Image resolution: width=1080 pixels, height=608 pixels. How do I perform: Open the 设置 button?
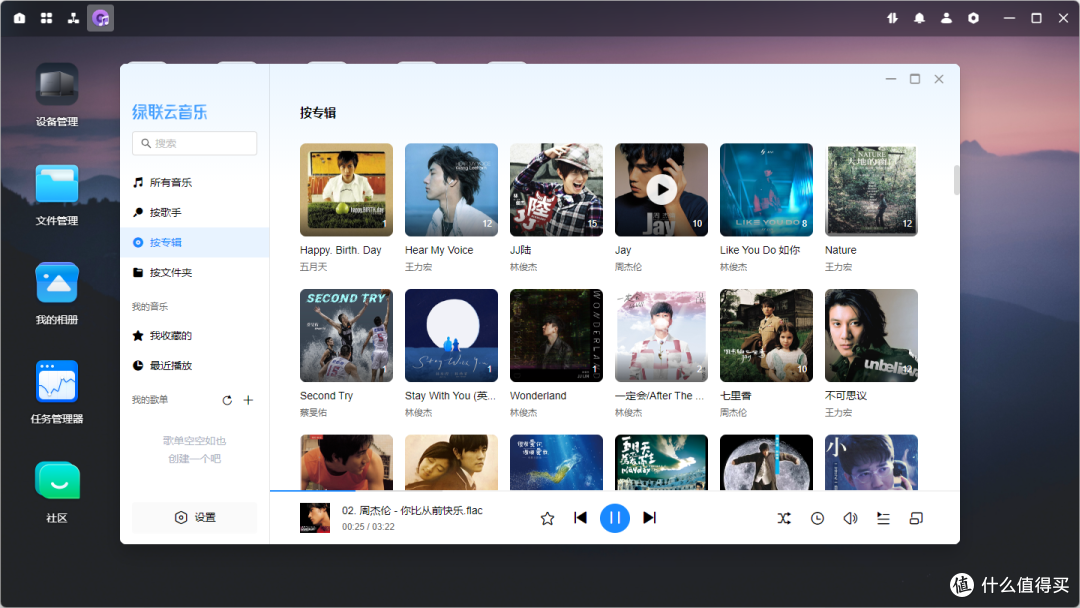click(194, 517)
